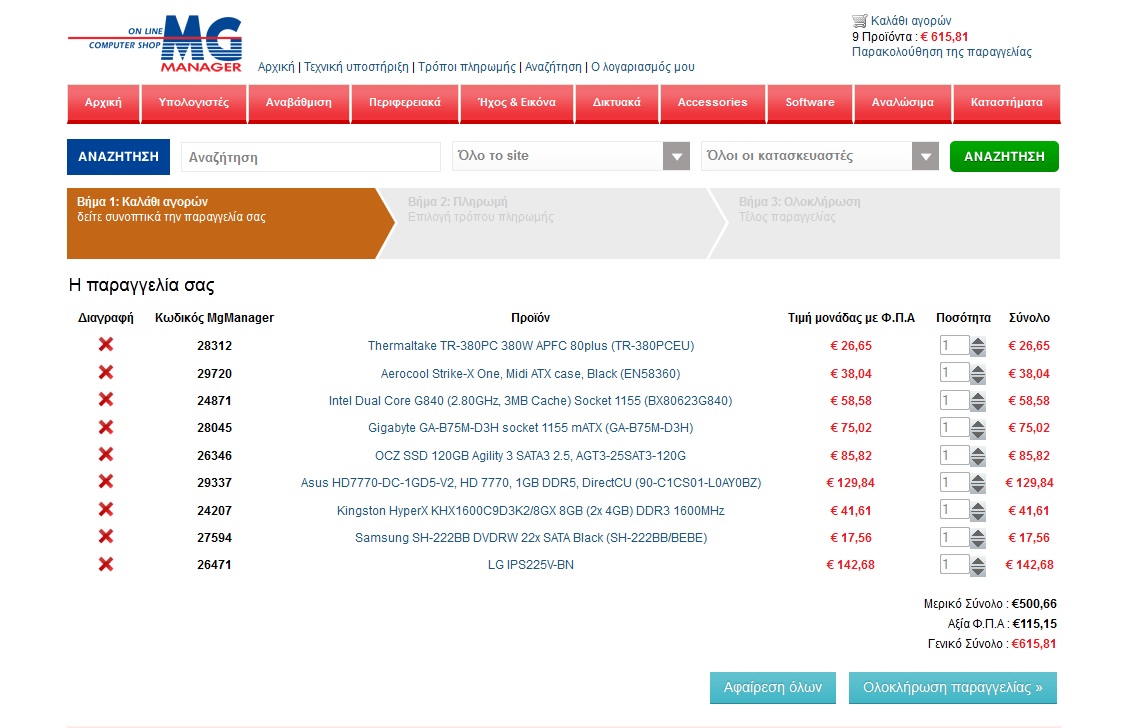Open the Καταστήματα menu tab
Screen dimensions: 1129x728
click(x=1007, y=103)
